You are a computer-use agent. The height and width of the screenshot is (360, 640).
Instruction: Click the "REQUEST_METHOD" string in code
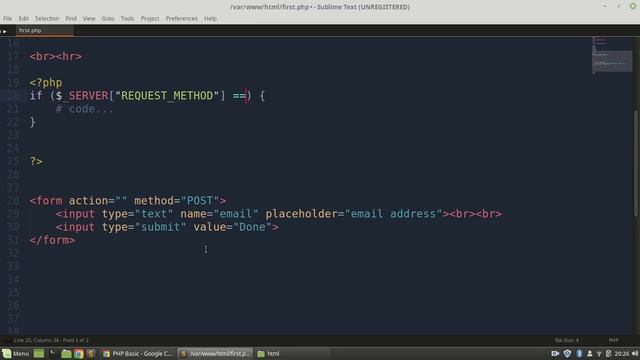[x=167, y=96]
